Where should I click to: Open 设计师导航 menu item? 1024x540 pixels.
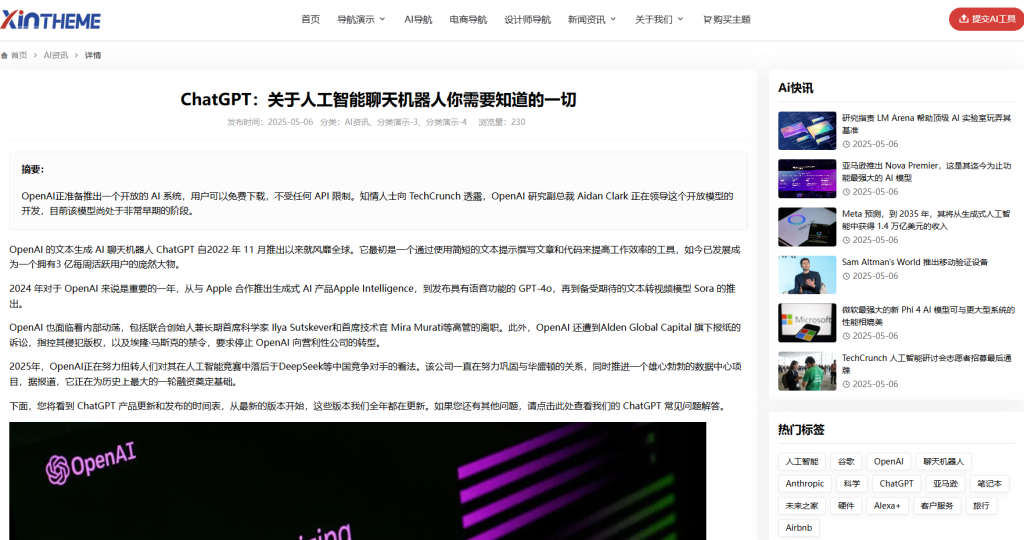click(x=527, y=20)
